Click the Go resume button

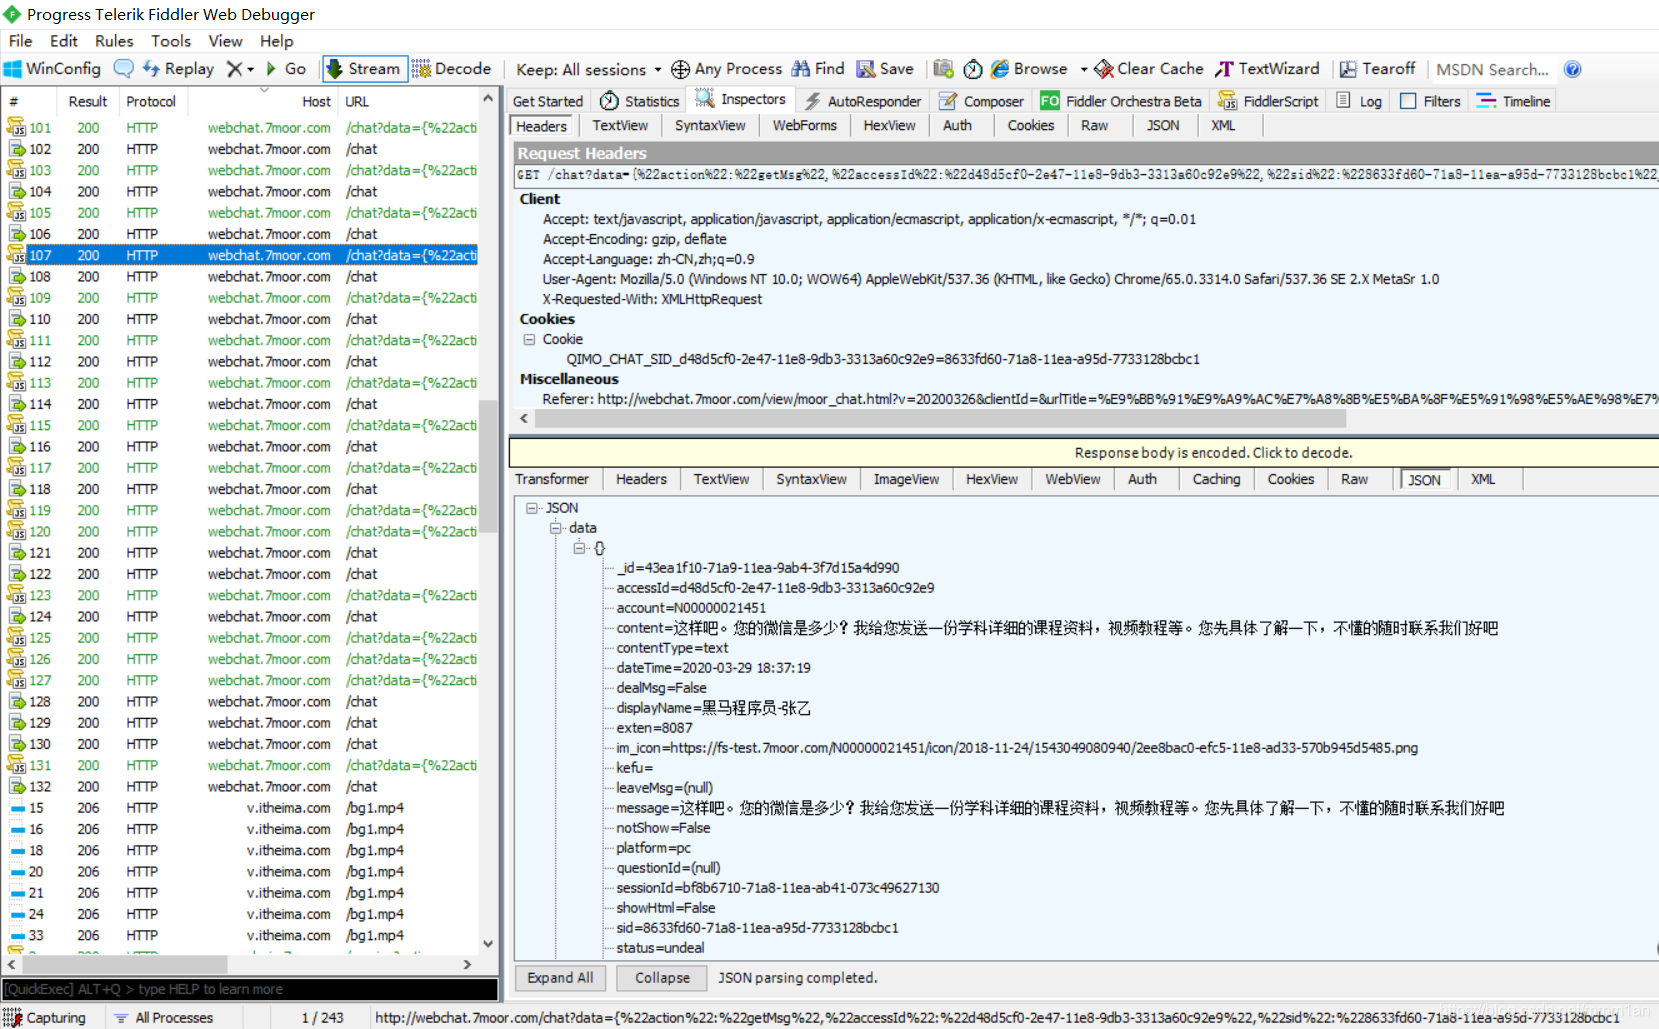point(285,69)
